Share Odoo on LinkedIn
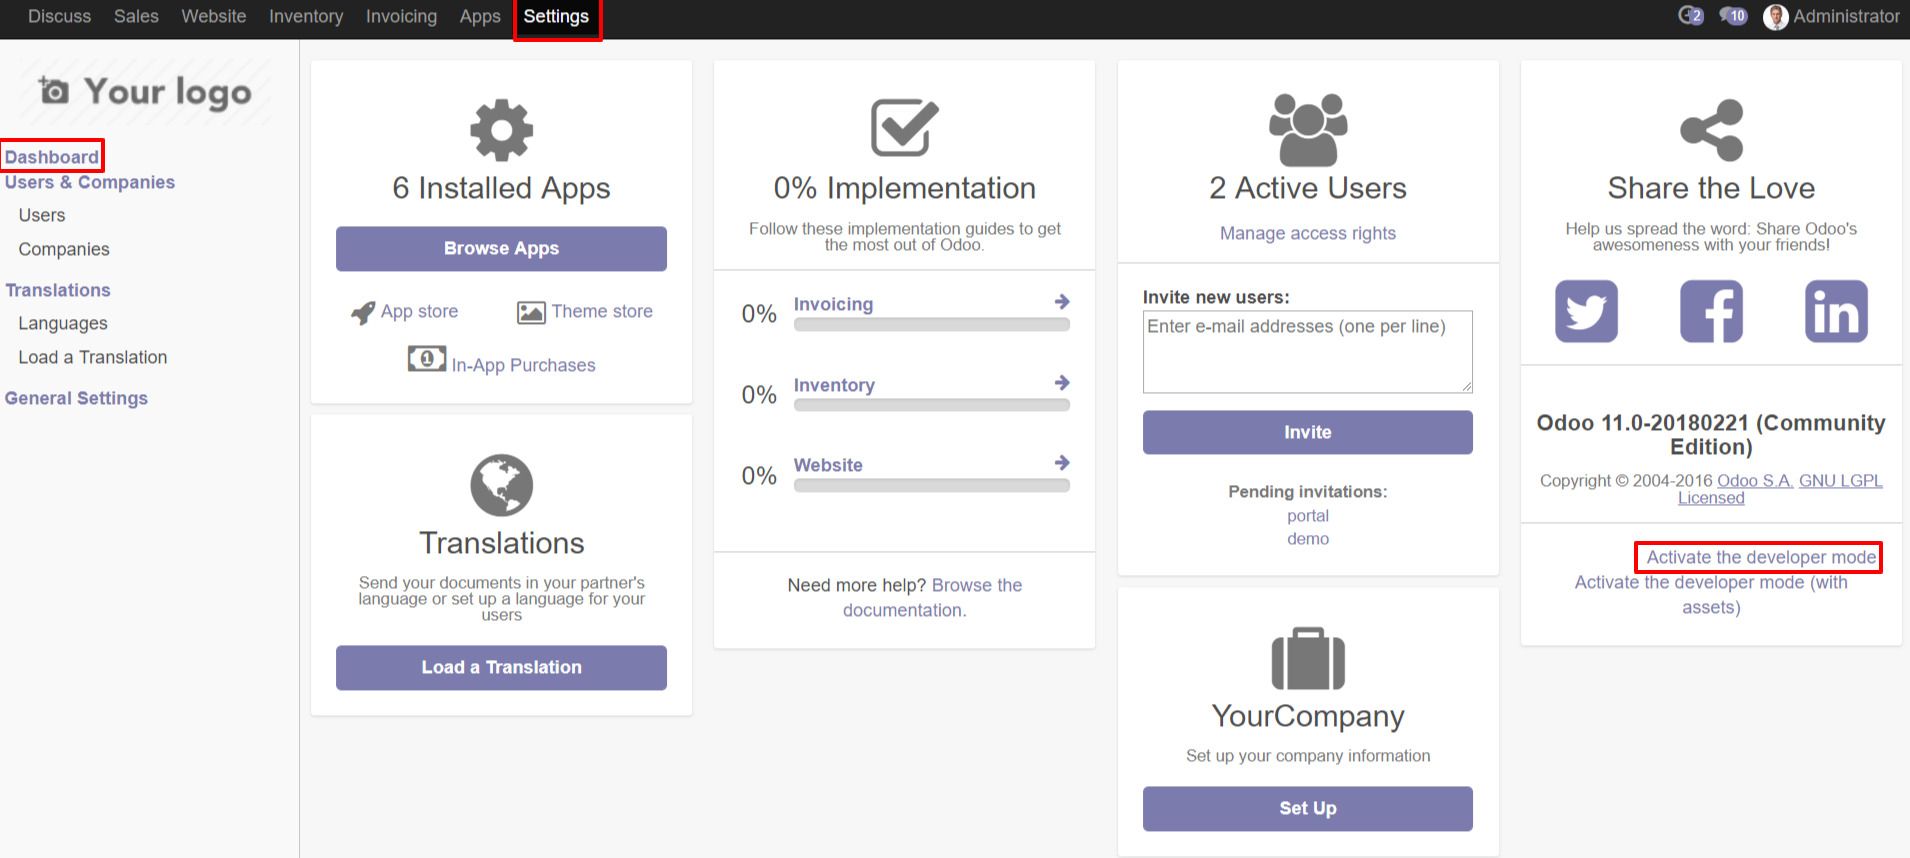Viewport: 1910px width, 858px height. 1836,311
